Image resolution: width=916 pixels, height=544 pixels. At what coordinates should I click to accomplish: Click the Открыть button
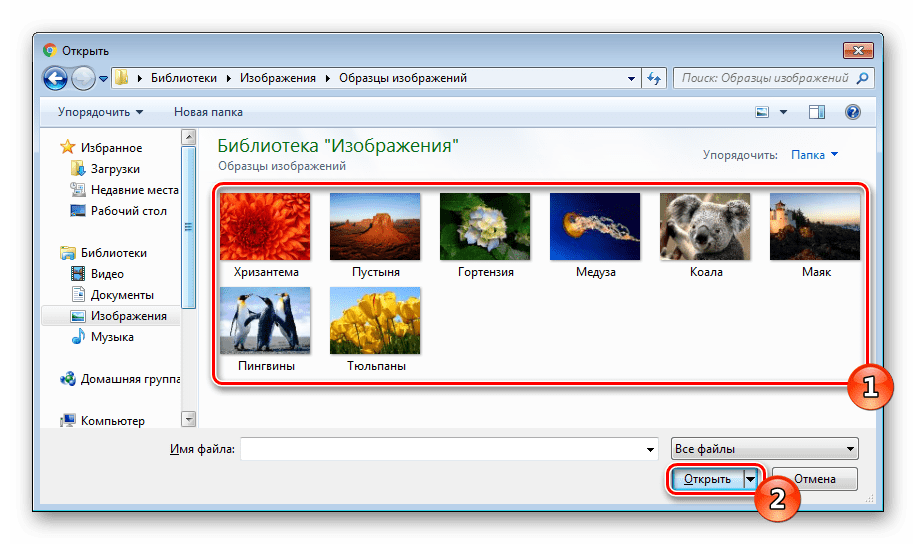coord(707,479)
